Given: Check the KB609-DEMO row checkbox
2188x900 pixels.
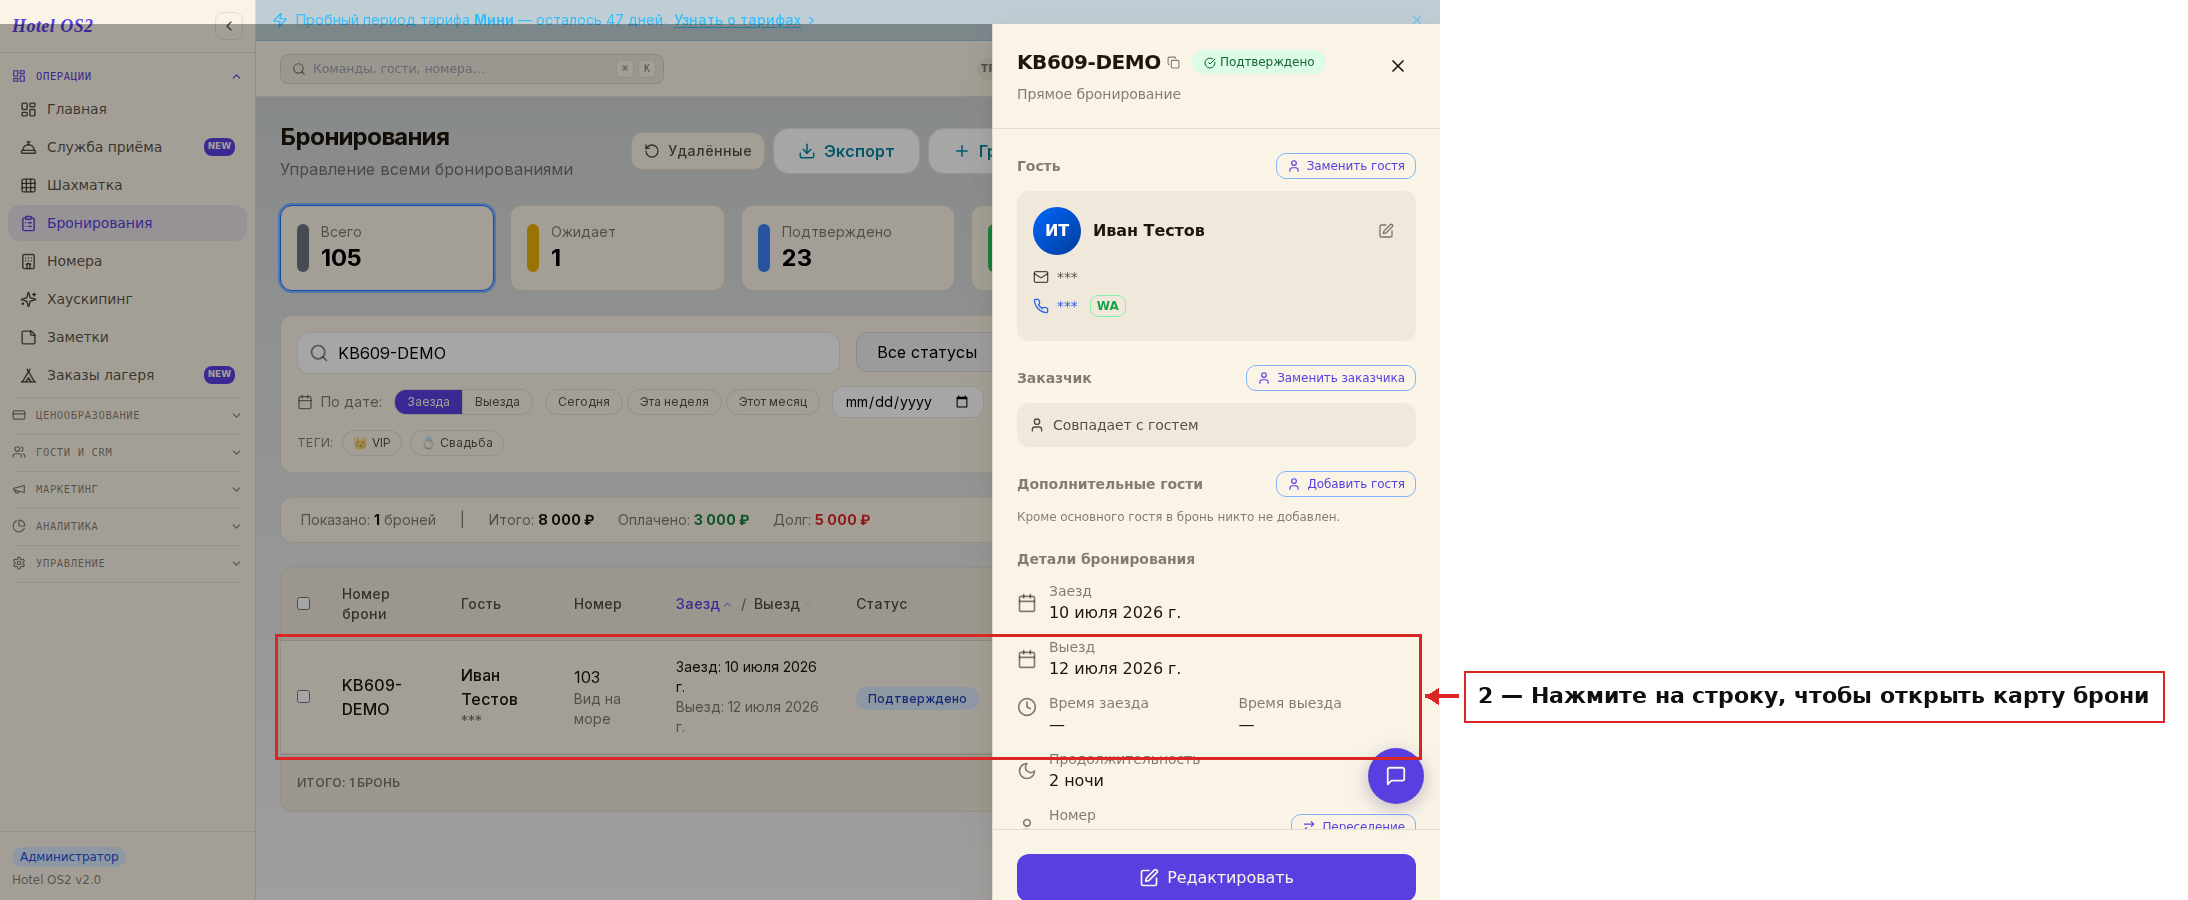Looking at the screenshot, I should [303, 697].
